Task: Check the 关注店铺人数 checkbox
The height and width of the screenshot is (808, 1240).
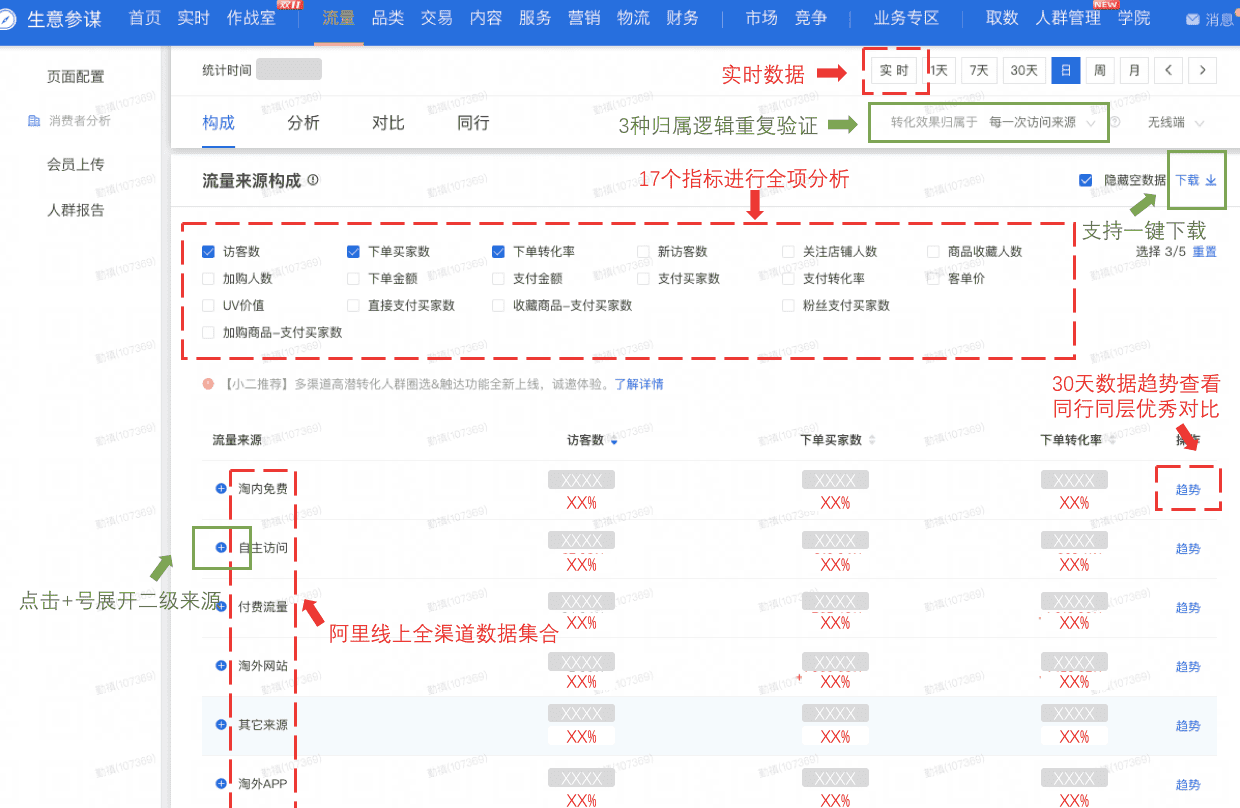Action: pyautogui.click(x=788, y=252)
